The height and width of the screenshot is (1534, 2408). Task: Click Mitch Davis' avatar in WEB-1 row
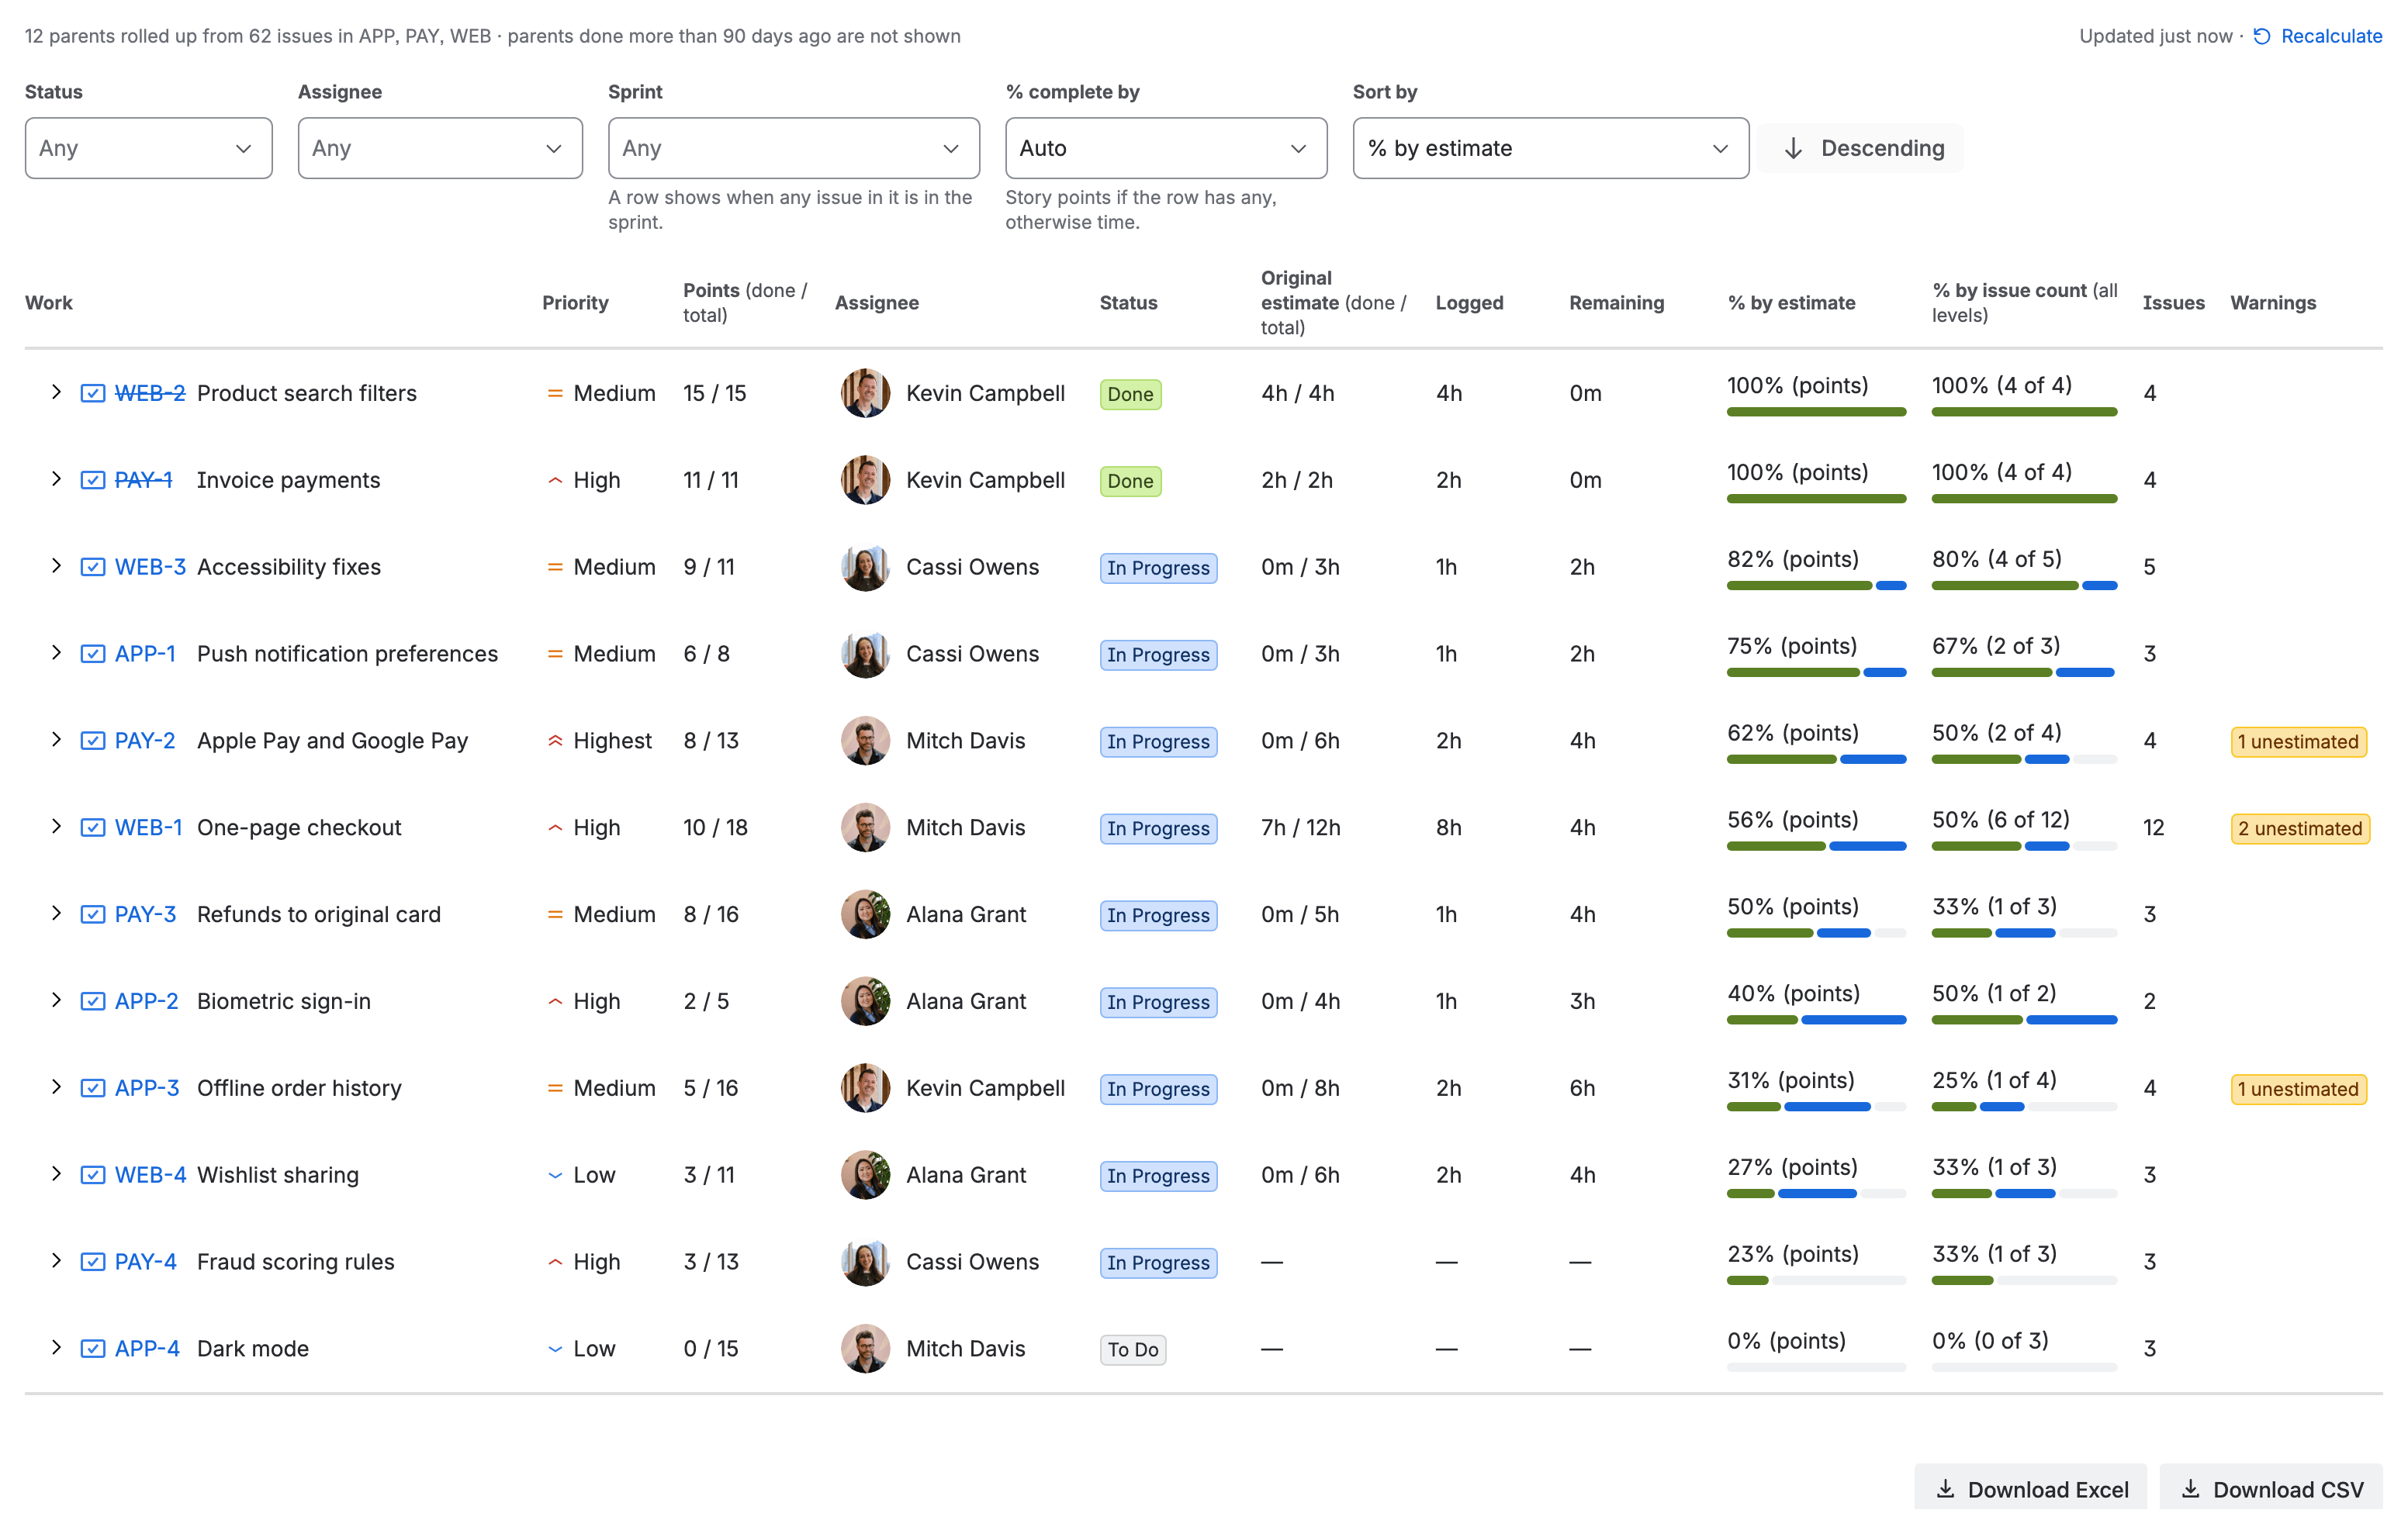coord(865,827)
